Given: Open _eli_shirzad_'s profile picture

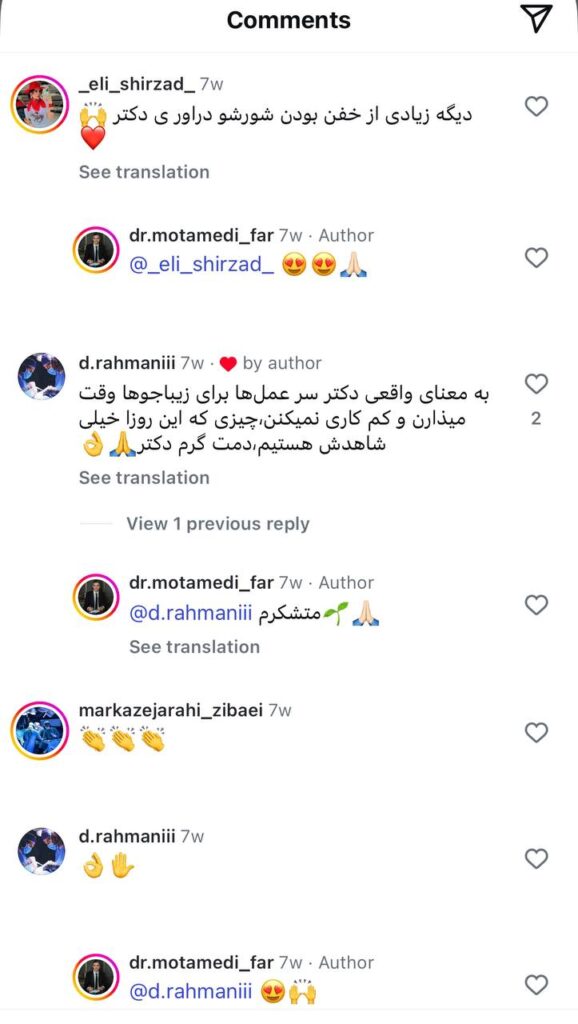Looking at the screenshot, I should click(x=40, y=104).
